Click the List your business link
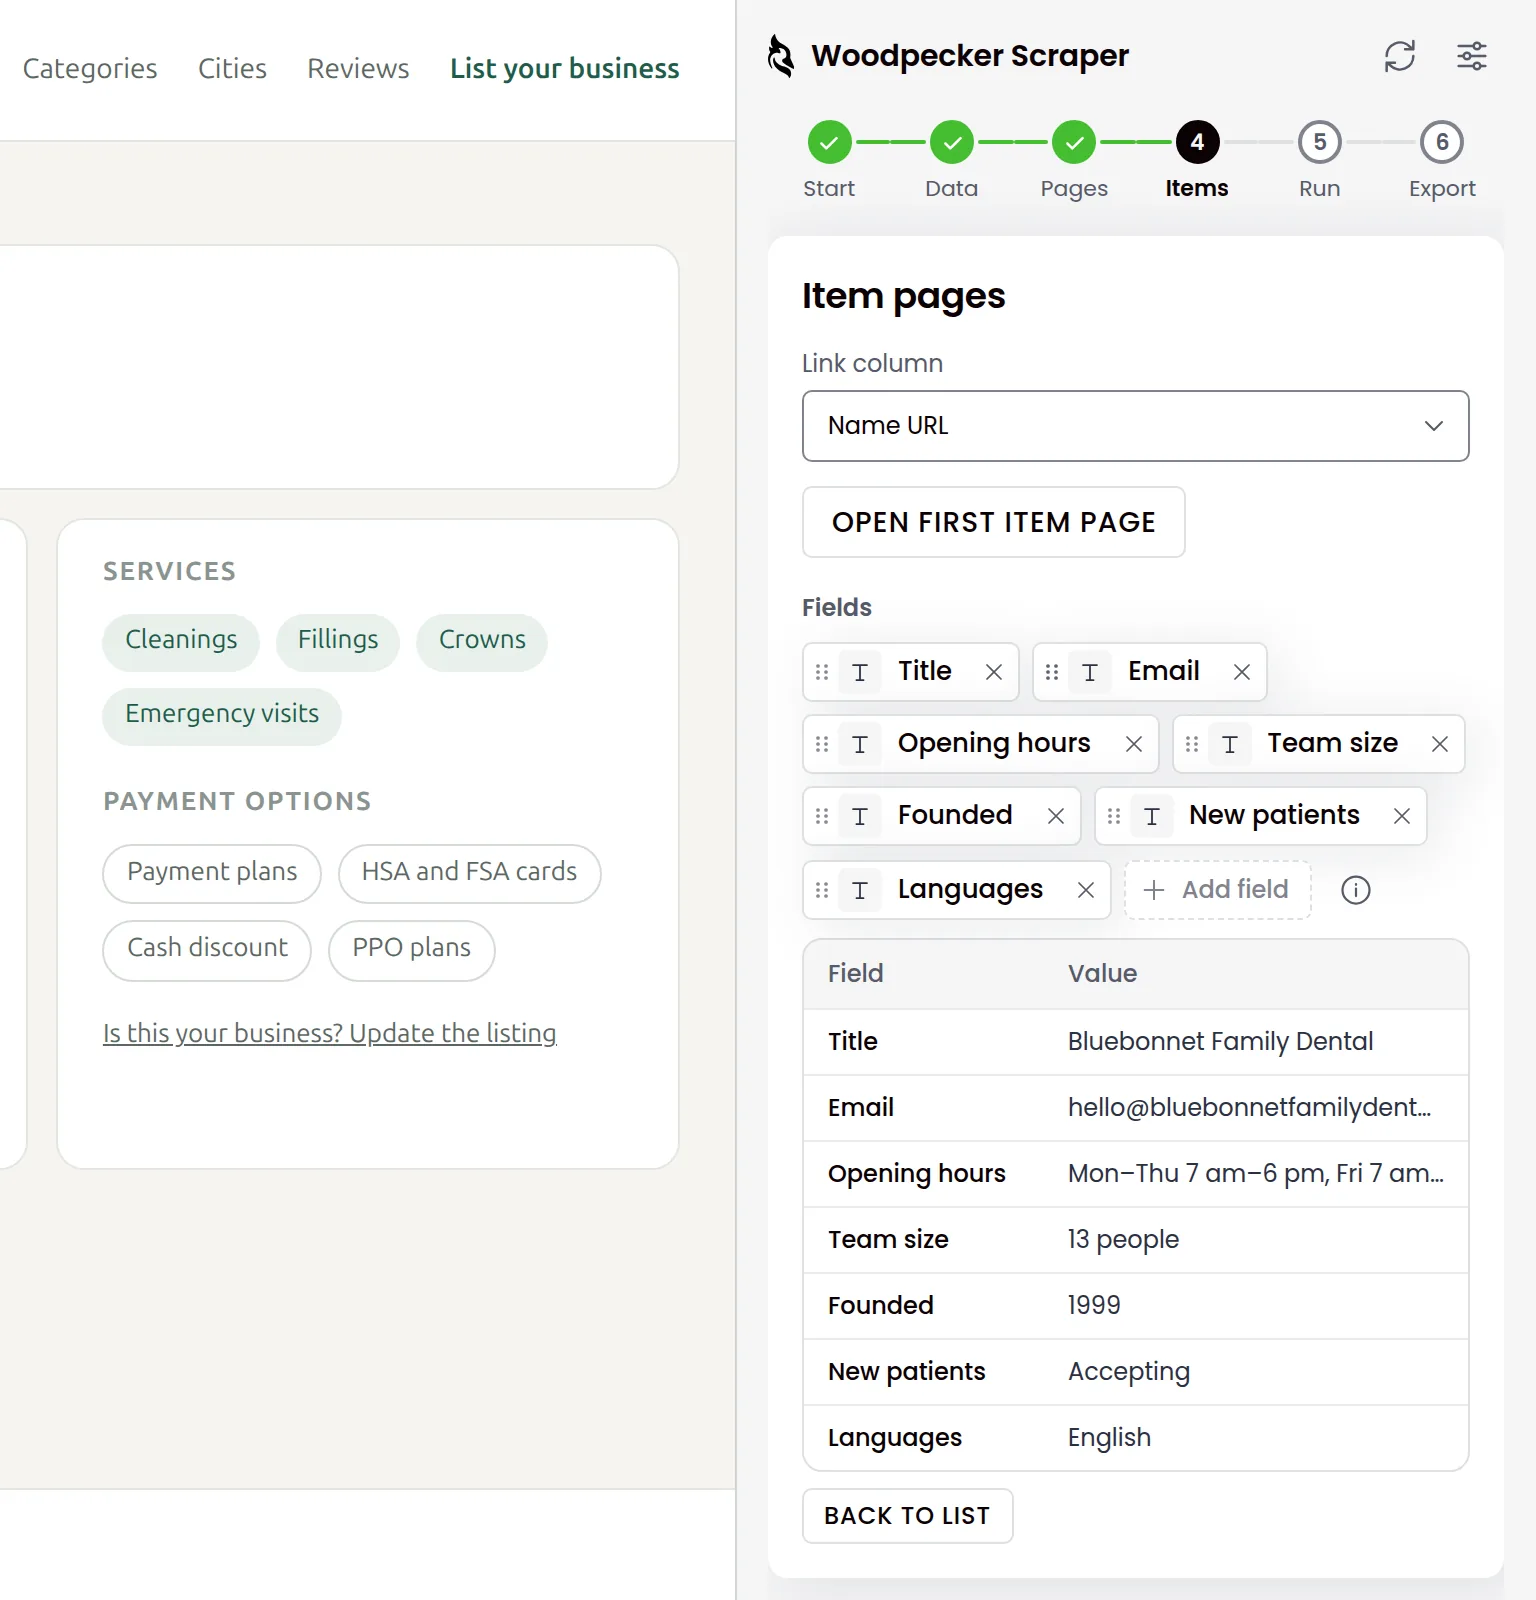The image size is (1536, 1600). [x=565, y=68]
